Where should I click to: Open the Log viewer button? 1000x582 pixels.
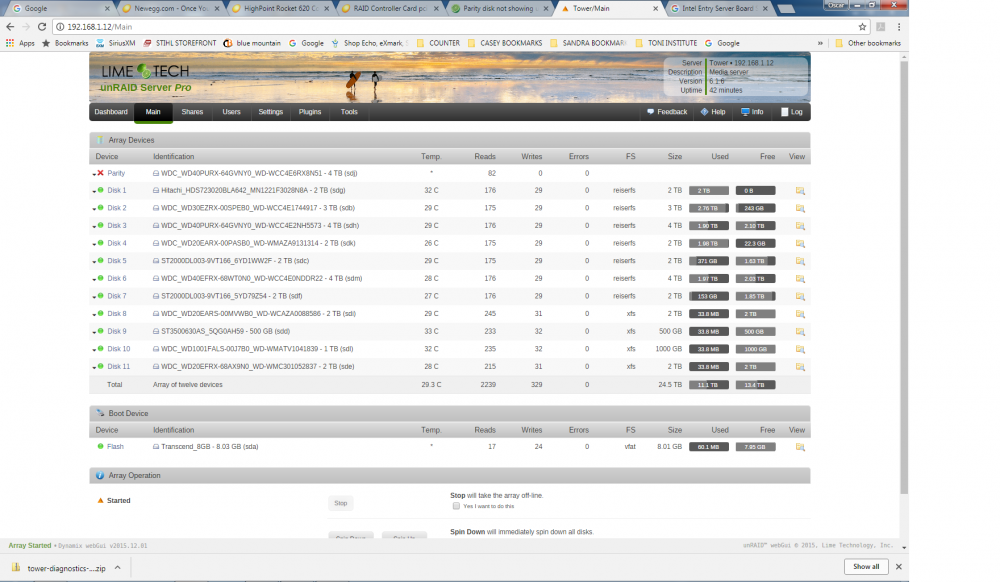tap(791, 112)
